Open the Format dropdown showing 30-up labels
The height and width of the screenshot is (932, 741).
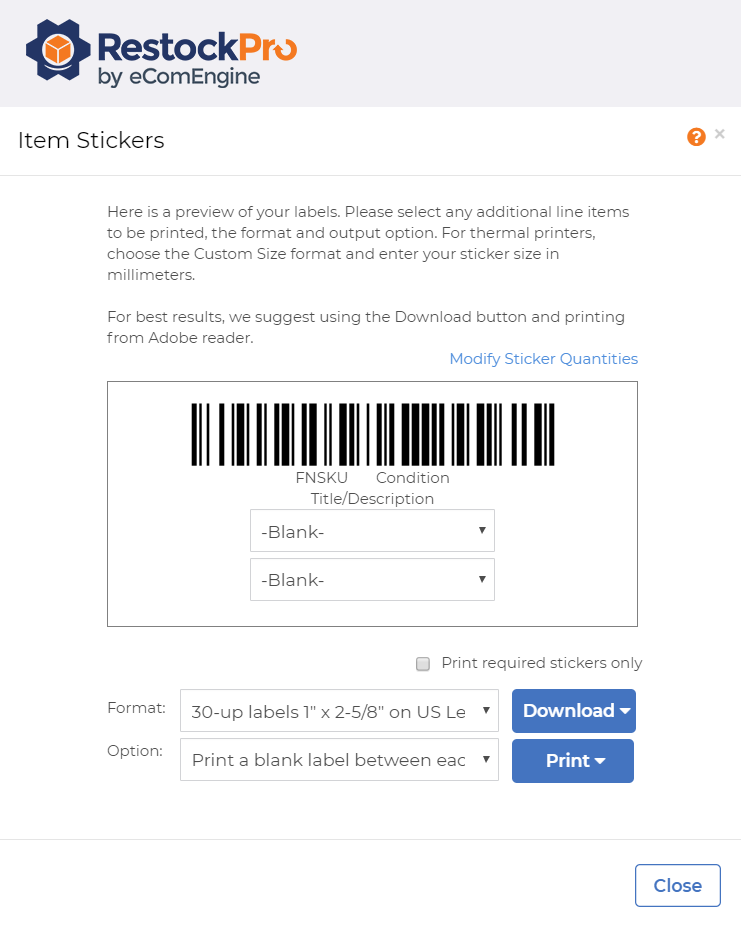click(x=337, y=710)
